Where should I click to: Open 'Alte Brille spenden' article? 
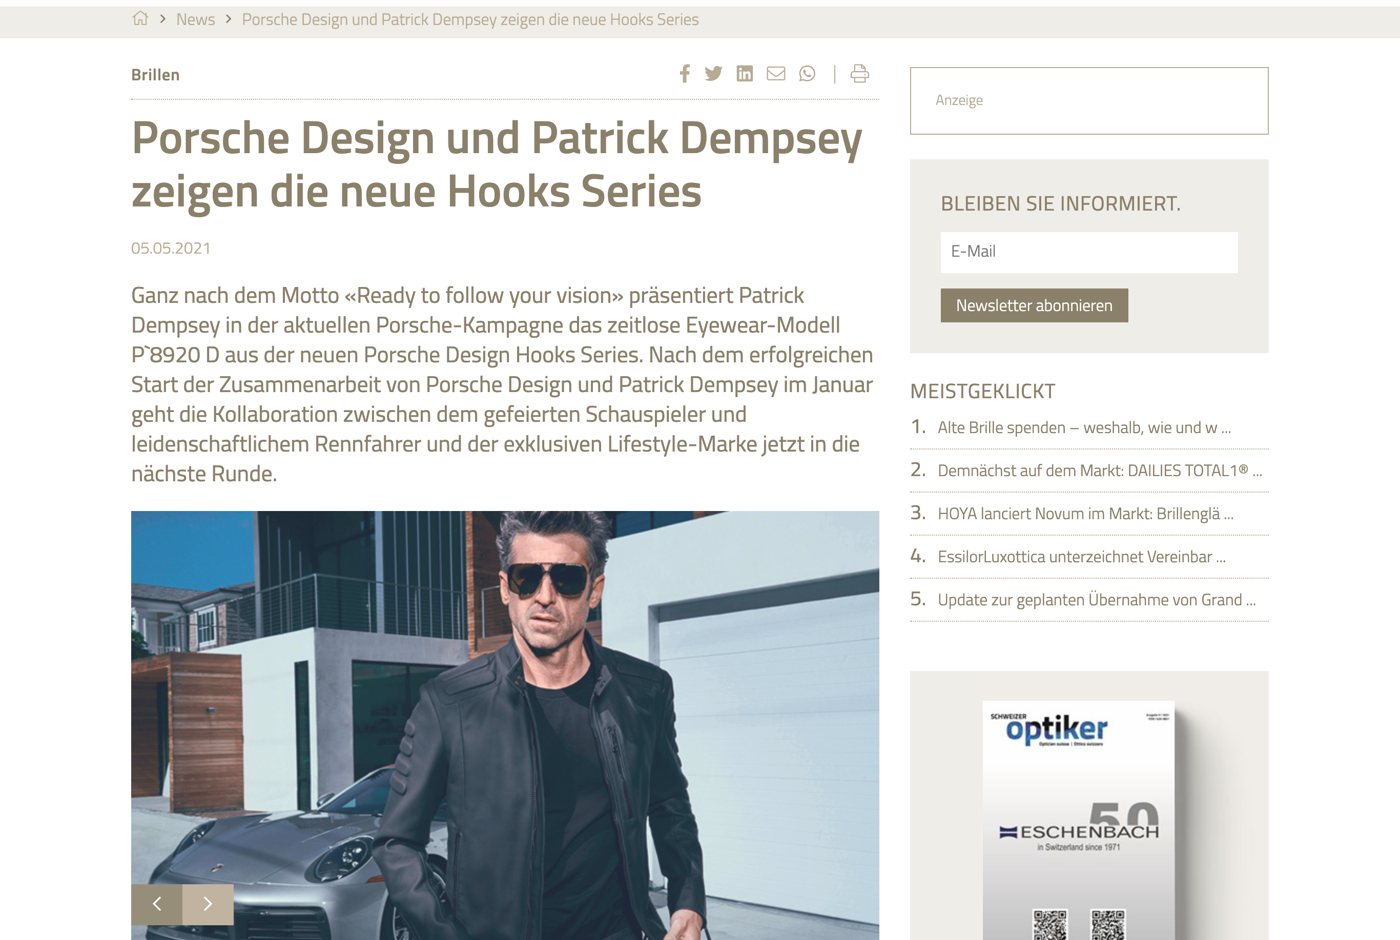click(1083, 428)
